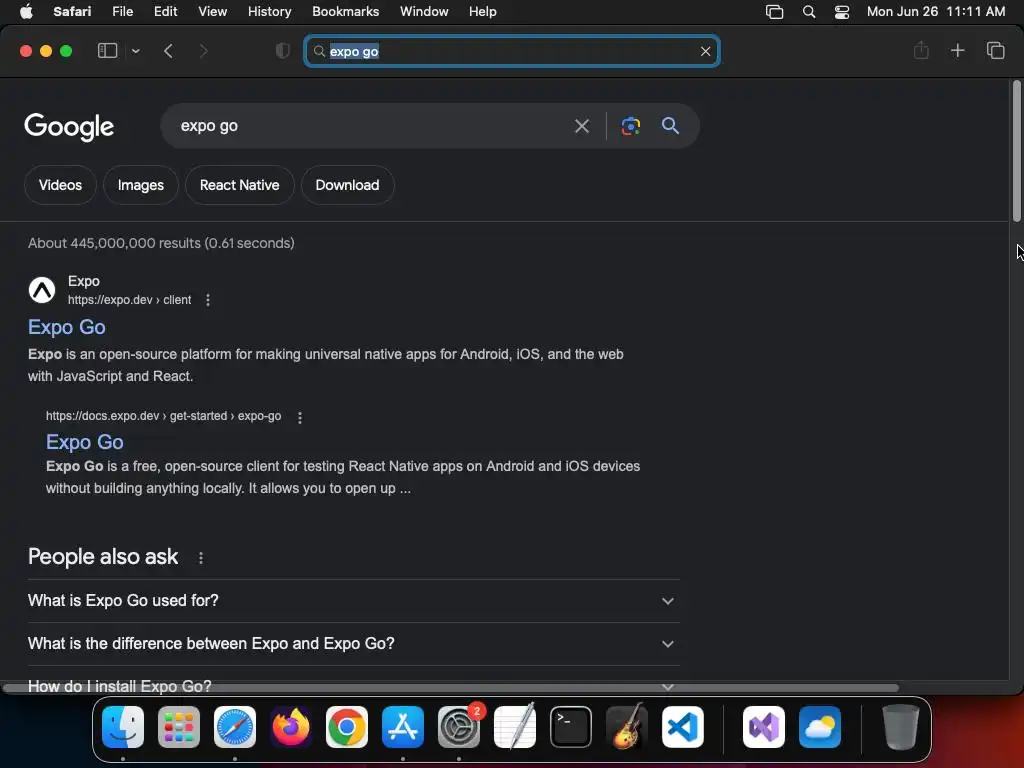Open People also ask options menu
Viewport: 1024px width, 768px height.
pyautogui.click(x=201, y=558)
